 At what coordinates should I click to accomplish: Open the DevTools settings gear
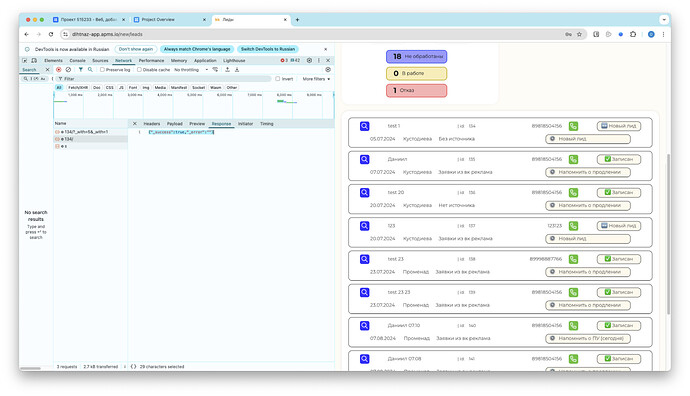click(x=309, y=60)
